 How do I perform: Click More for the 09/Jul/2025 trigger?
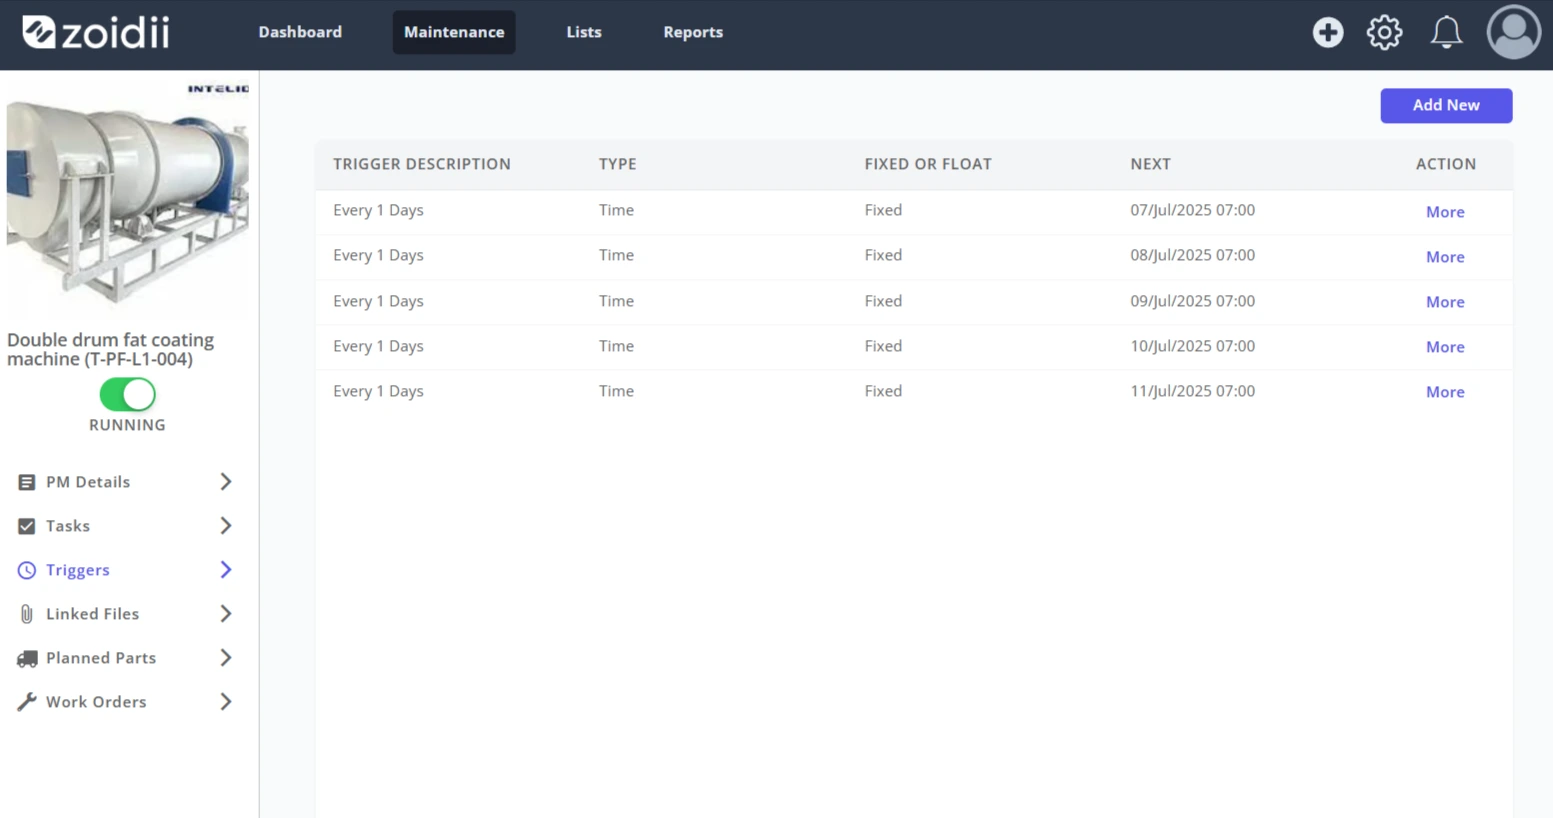tap(1445, 302)
